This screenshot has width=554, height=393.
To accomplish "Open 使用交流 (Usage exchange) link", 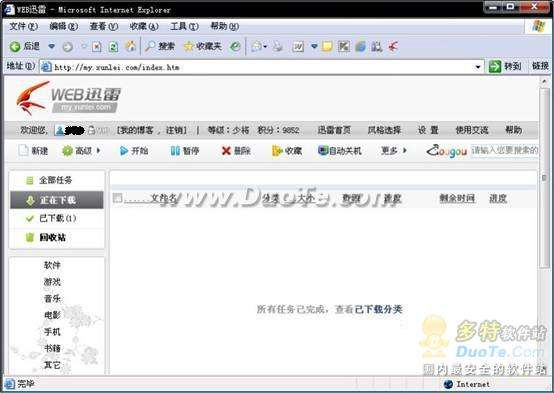I will pyautogui.click(x=472, y=130).
